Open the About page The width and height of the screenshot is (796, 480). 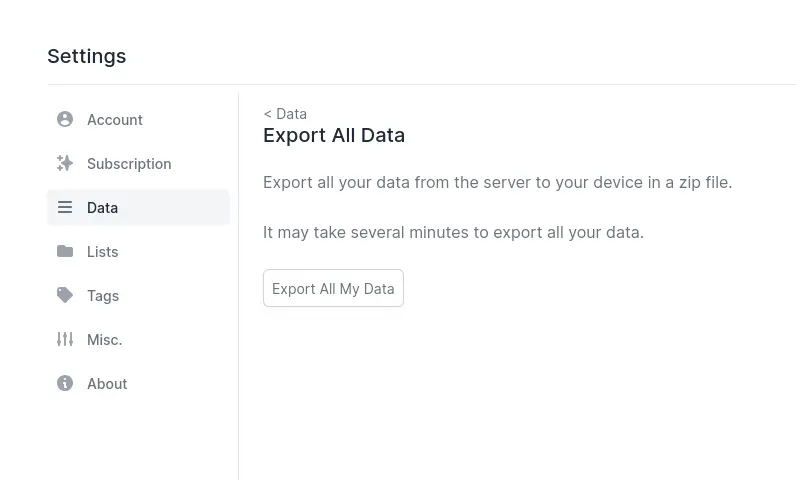point(138,383)
